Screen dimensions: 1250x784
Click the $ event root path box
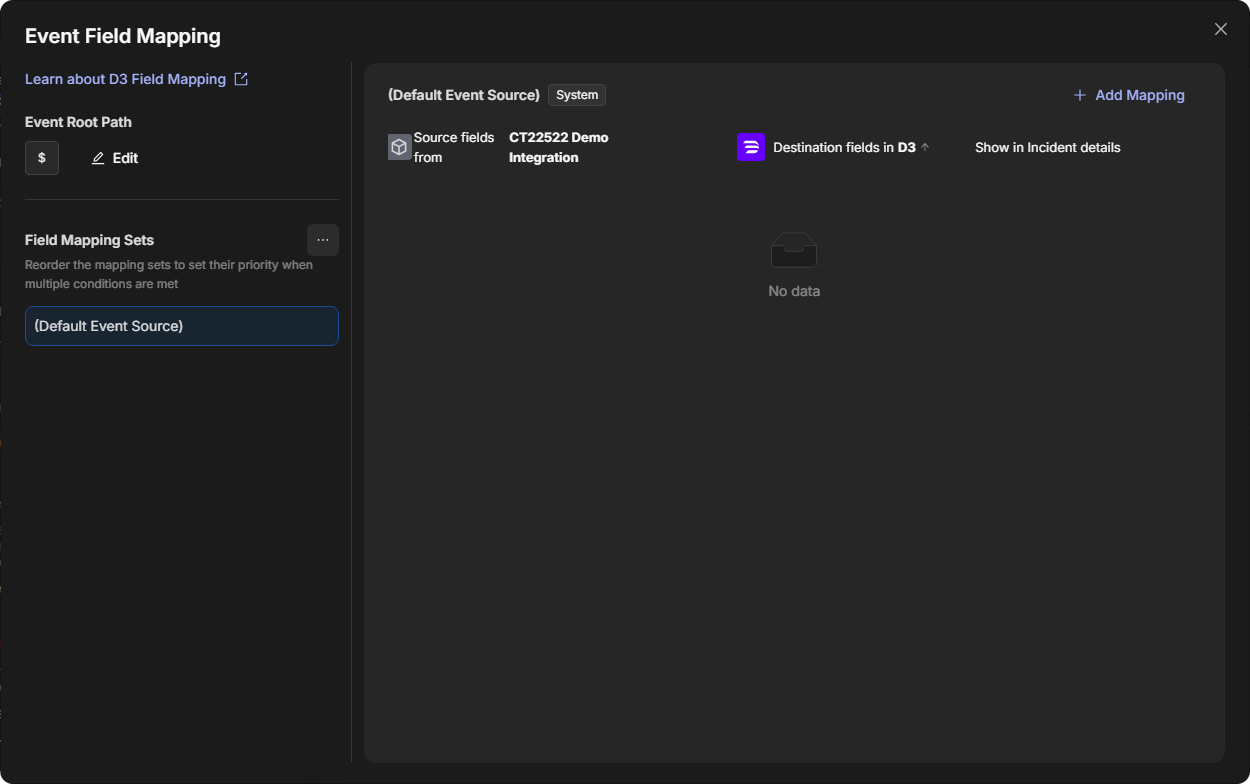tap(42, 158)
